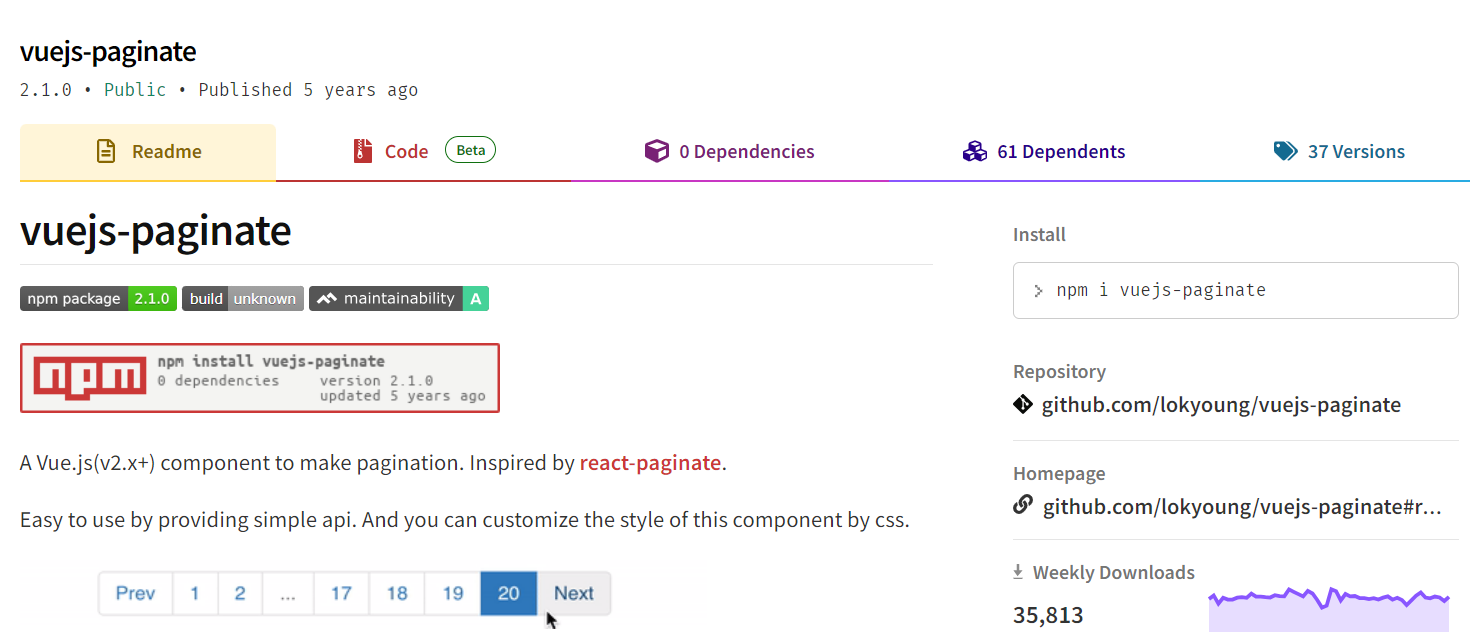Open the github.com/lokyoung/vuejs-paginate repository link
This screenshot has width=1470, height=632.
point(1221,405)
